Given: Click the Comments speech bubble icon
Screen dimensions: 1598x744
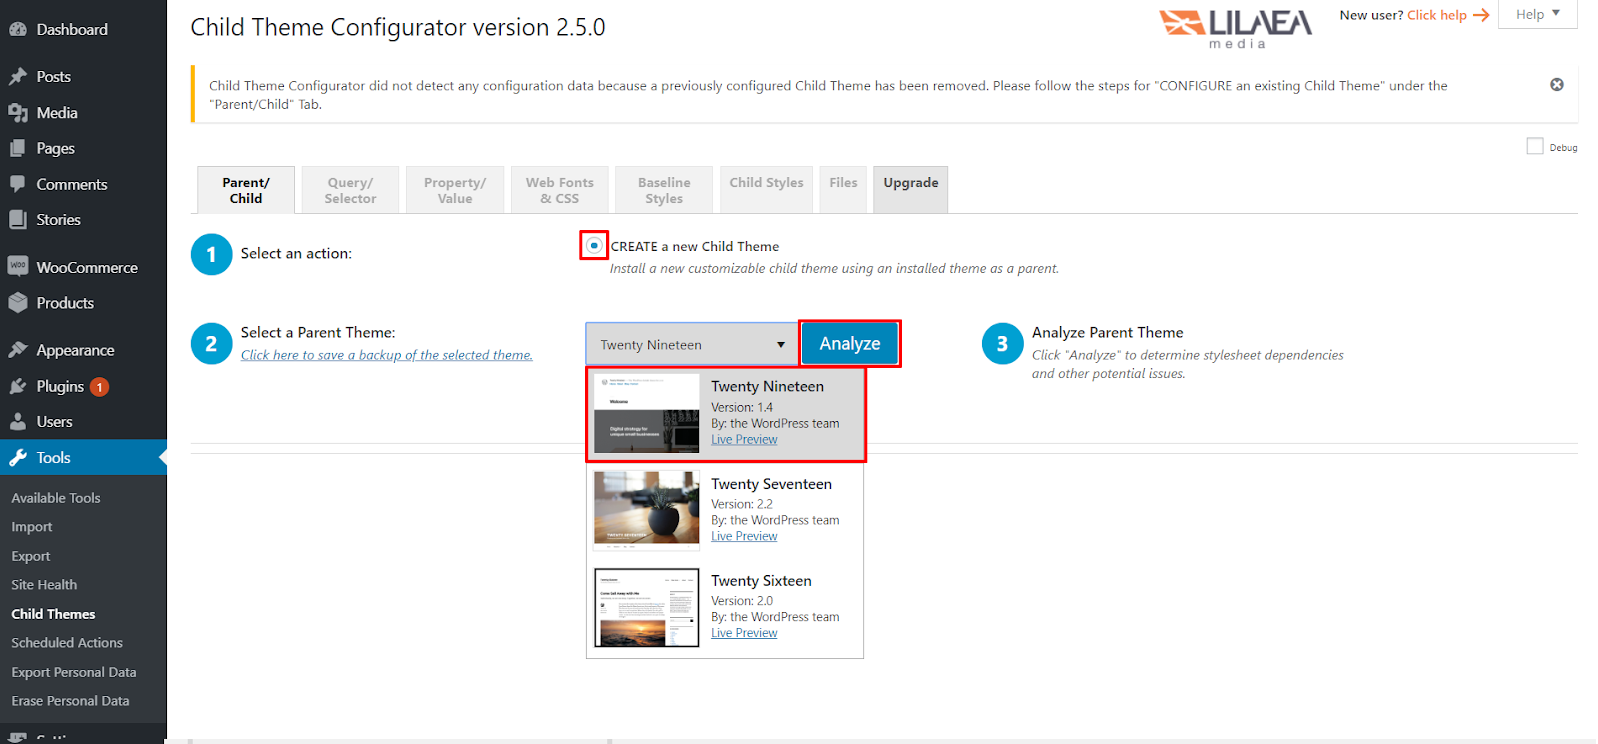Looking at the screenshot, I should click(x=18, y=184).
